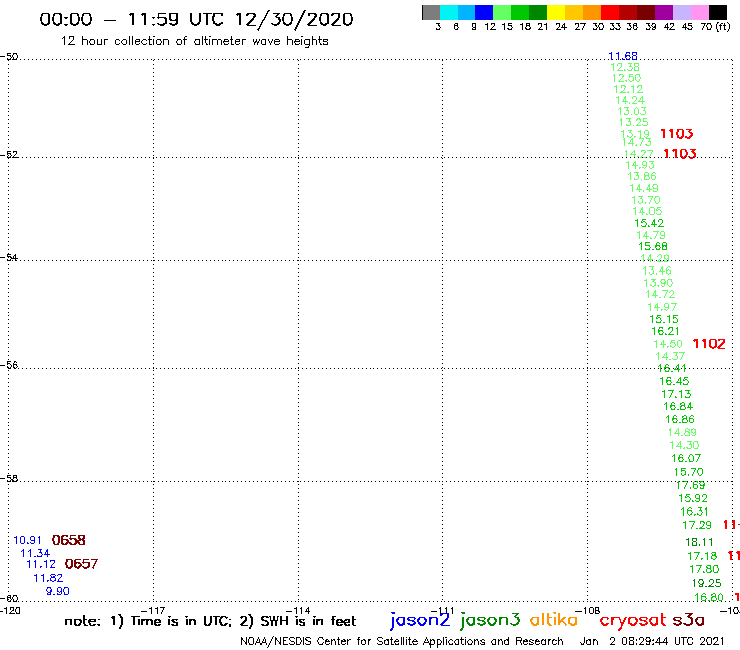Click the blue 11.68 wave height value
This screenshot has height=650, width=740.
coord(622,56)
